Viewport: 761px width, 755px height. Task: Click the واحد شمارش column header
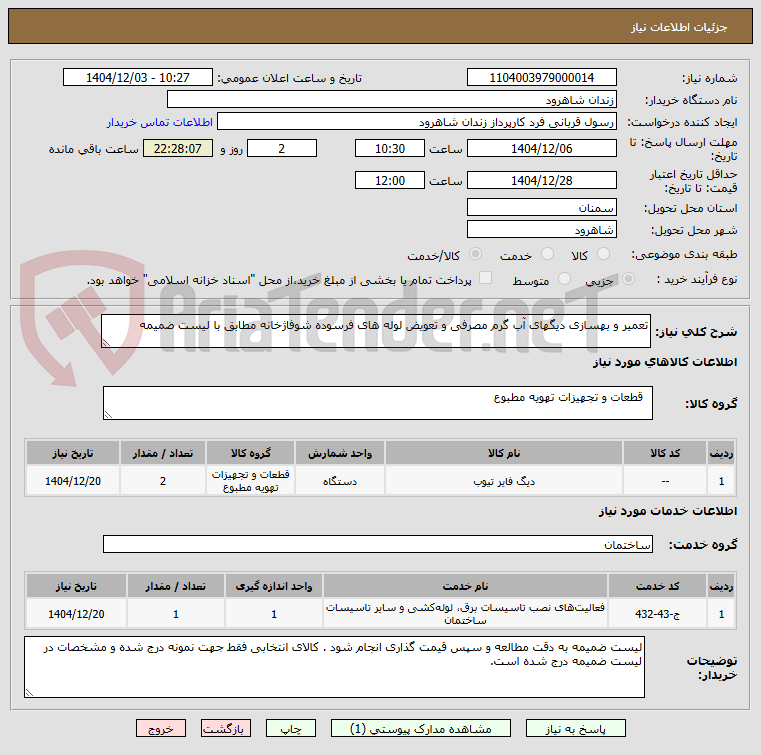pyautogui.click(x=340, y=453)
